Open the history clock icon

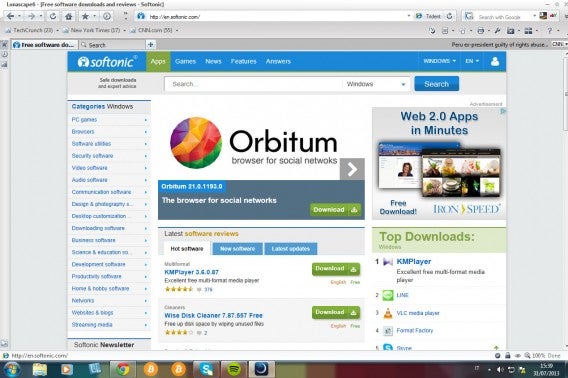(x=106, y=16)
